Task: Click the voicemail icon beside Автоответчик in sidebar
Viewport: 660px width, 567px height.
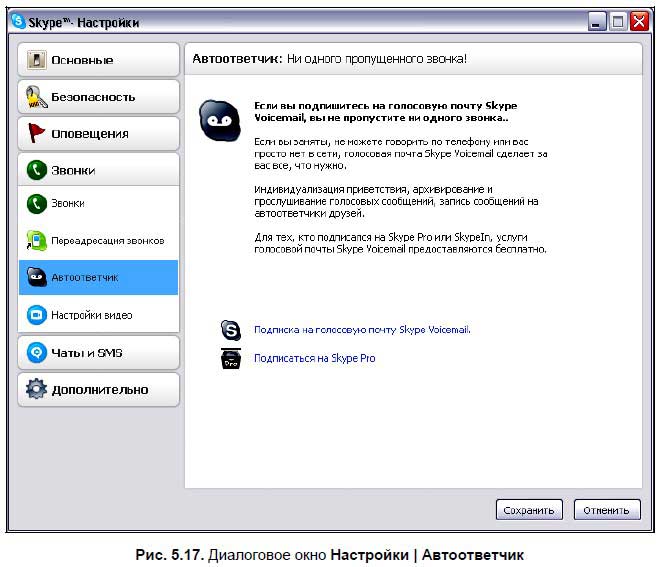Action: point(37,278)
